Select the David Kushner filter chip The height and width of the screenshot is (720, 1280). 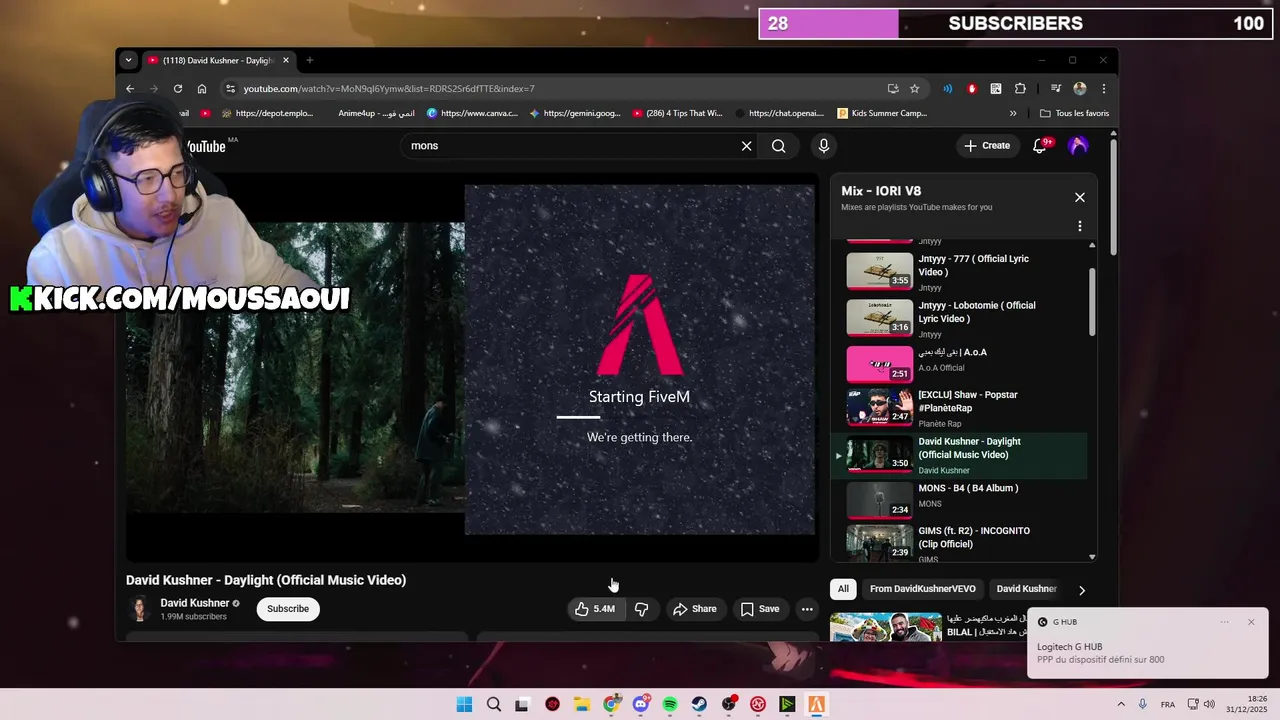(1026, 589)
